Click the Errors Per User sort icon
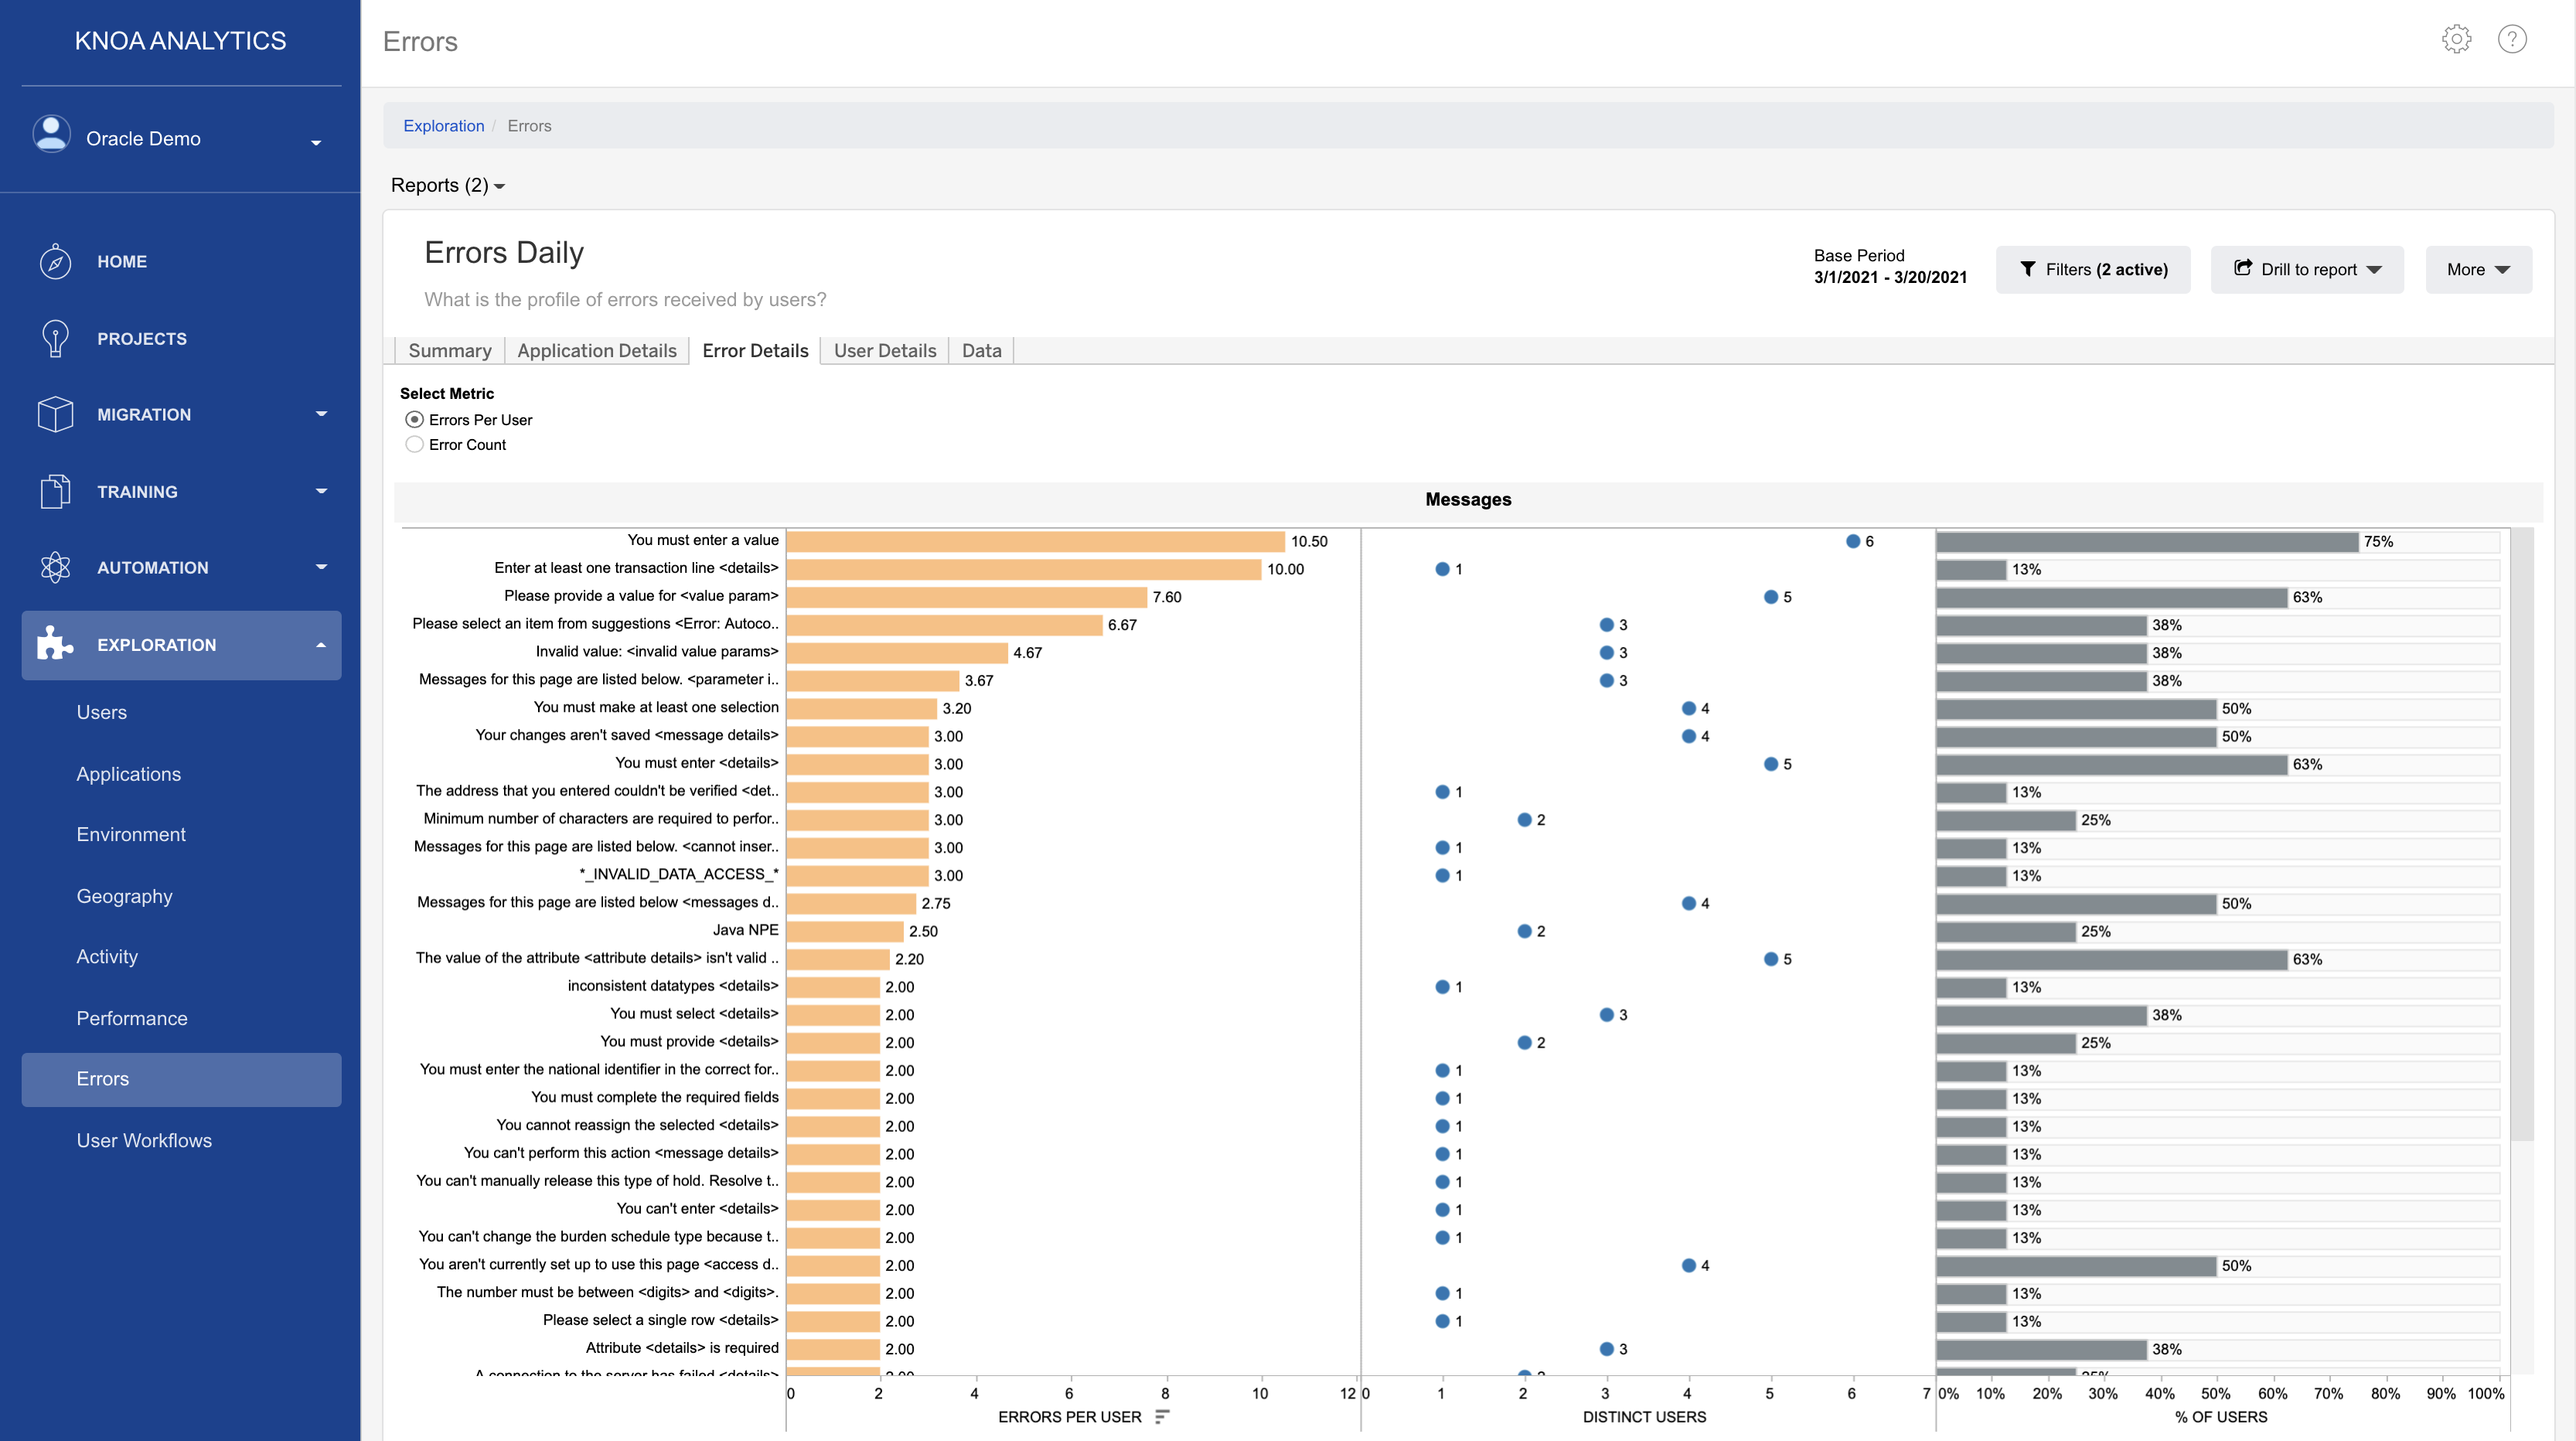 1161,1416
